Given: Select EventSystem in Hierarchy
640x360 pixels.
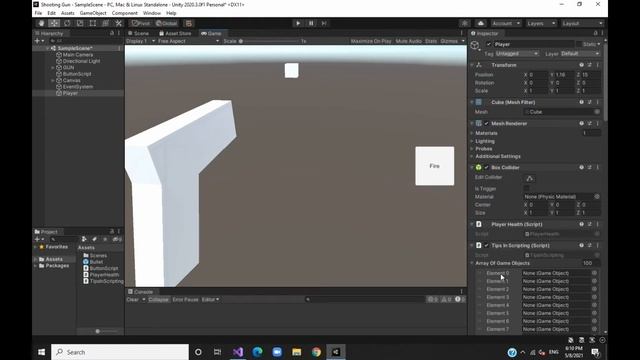Looking at the screenshot, I should click(78, 87).
